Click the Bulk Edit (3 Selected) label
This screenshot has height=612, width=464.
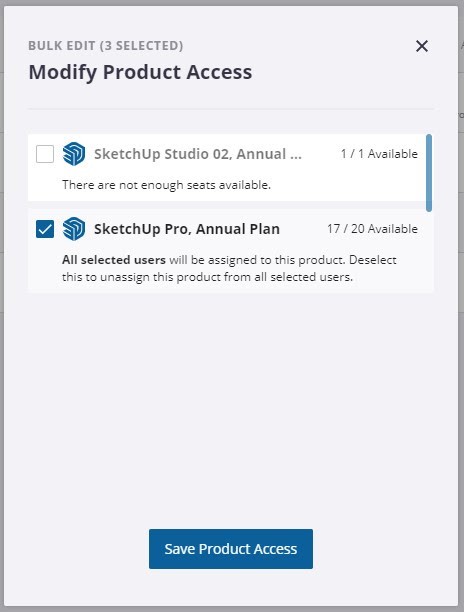click(105, 46)
